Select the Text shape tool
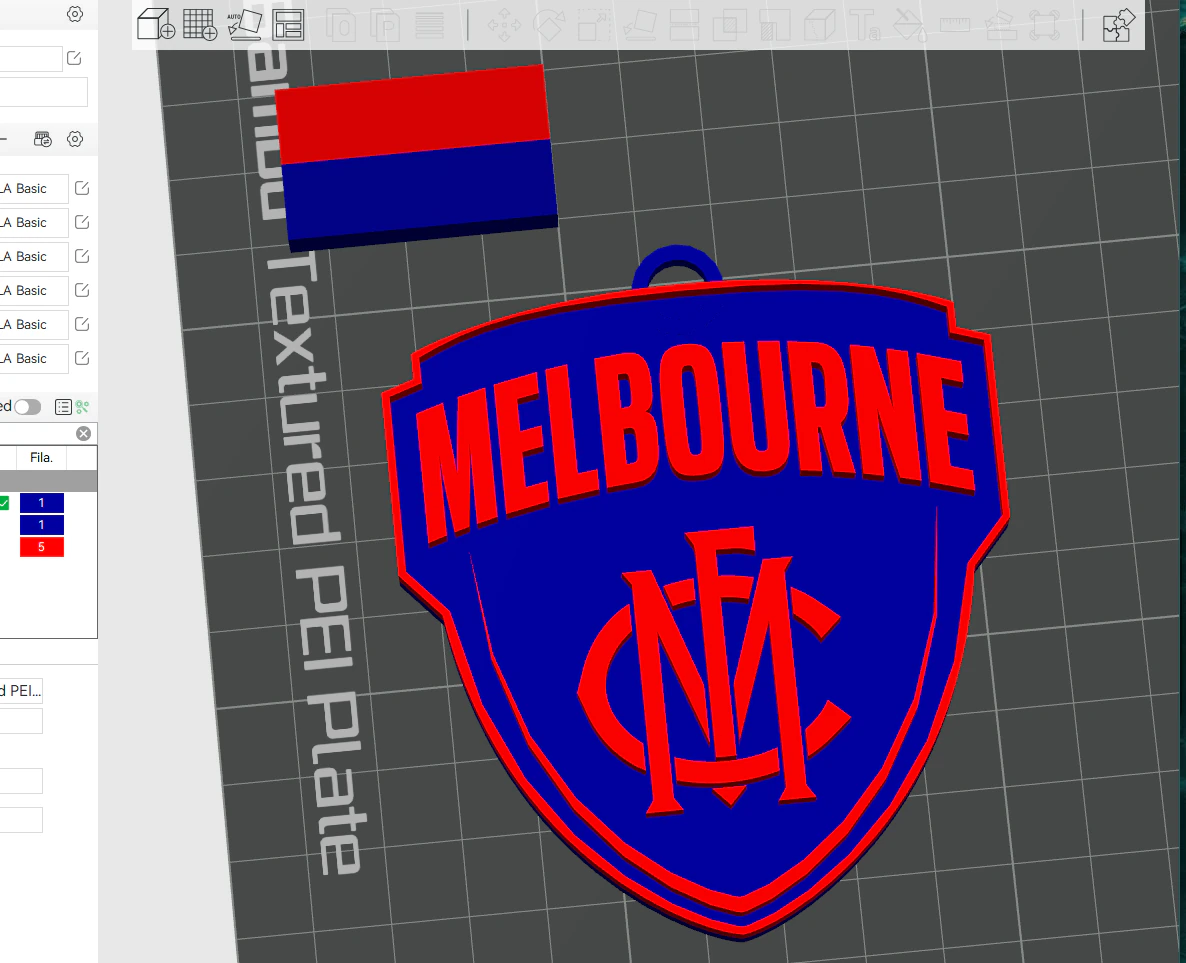The image size is (1186, 963). 865,25
